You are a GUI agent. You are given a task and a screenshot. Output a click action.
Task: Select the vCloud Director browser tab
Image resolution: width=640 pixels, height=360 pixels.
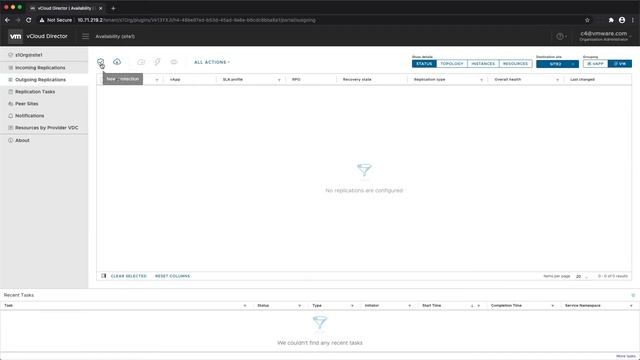[67, 8]
